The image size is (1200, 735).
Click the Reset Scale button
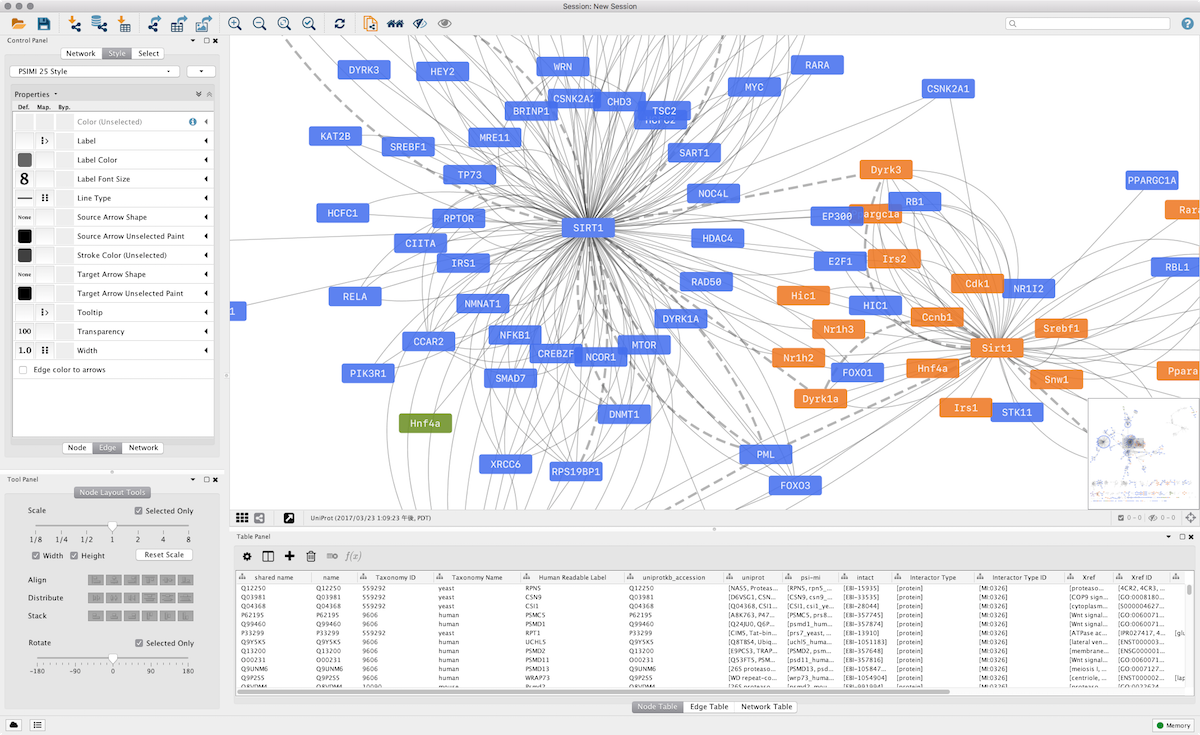[163, 554]
